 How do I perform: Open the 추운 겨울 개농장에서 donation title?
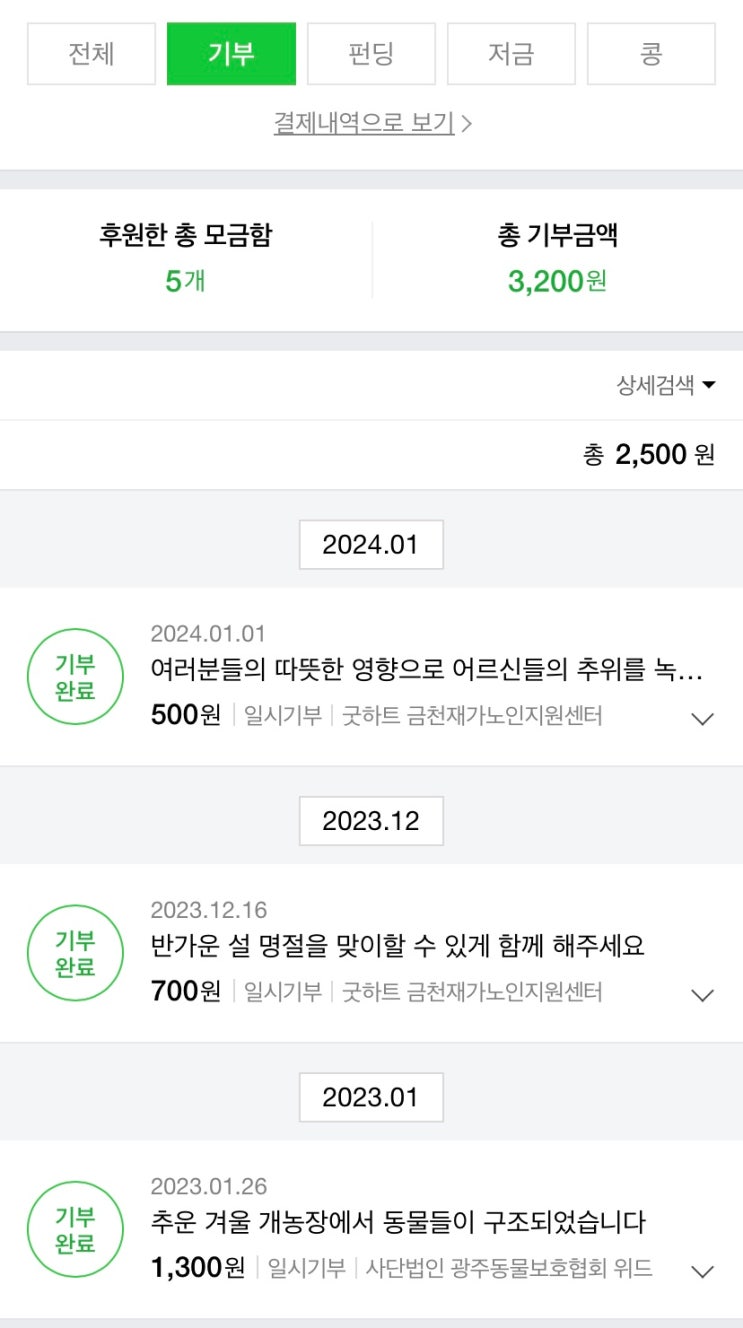pos(397,1222)
